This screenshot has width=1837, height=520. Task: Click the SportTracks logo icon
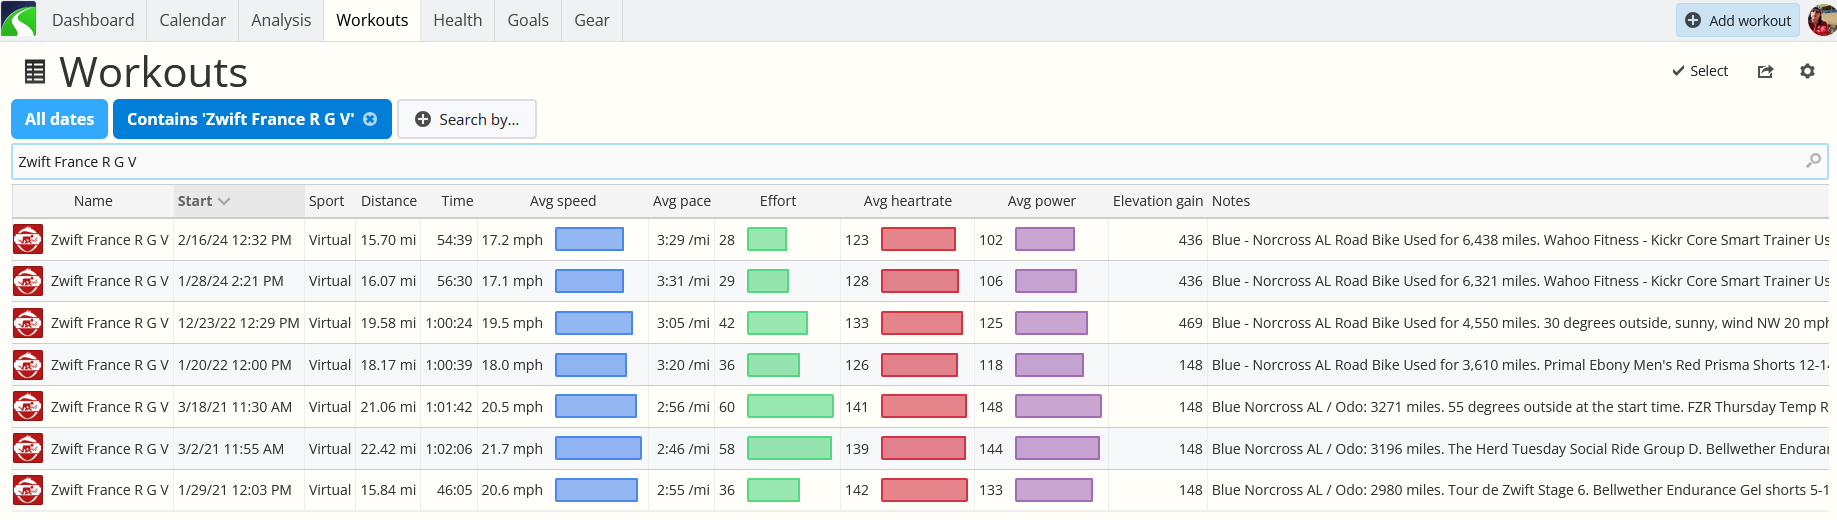pos(18,19)
